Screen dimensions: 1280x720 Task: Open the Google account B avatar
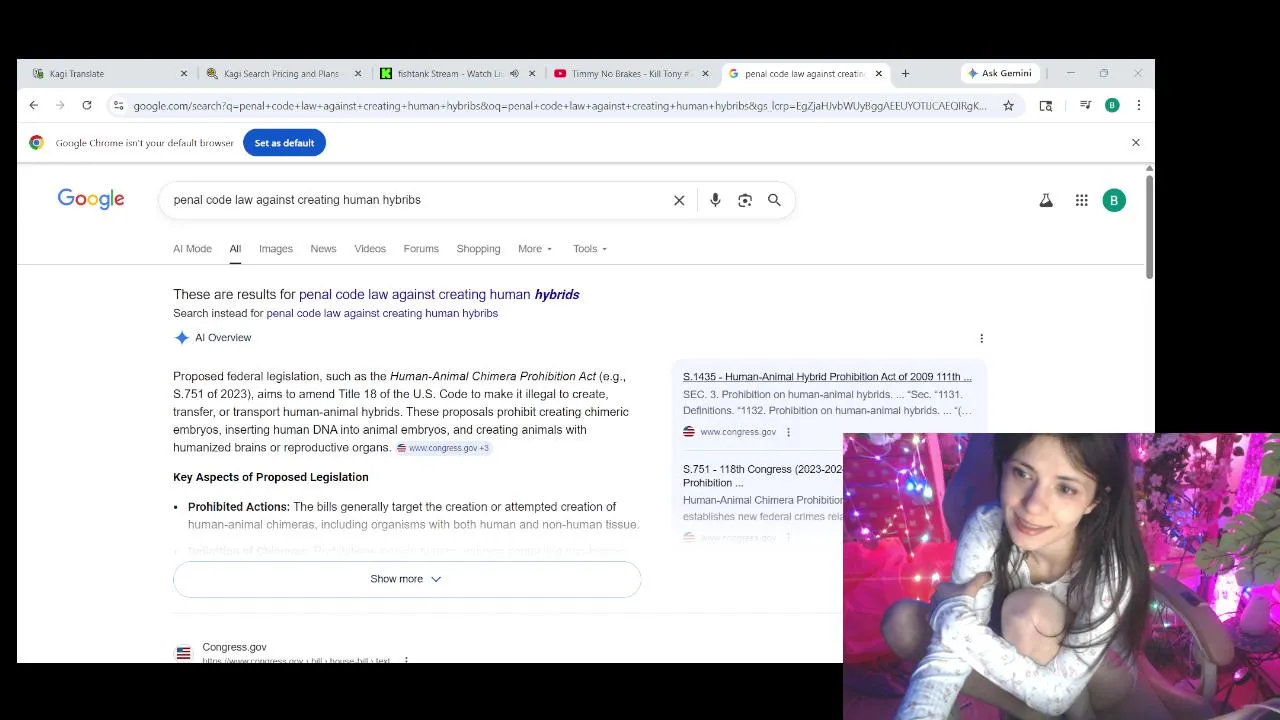pyautogui.click(x=1114, y=200)
